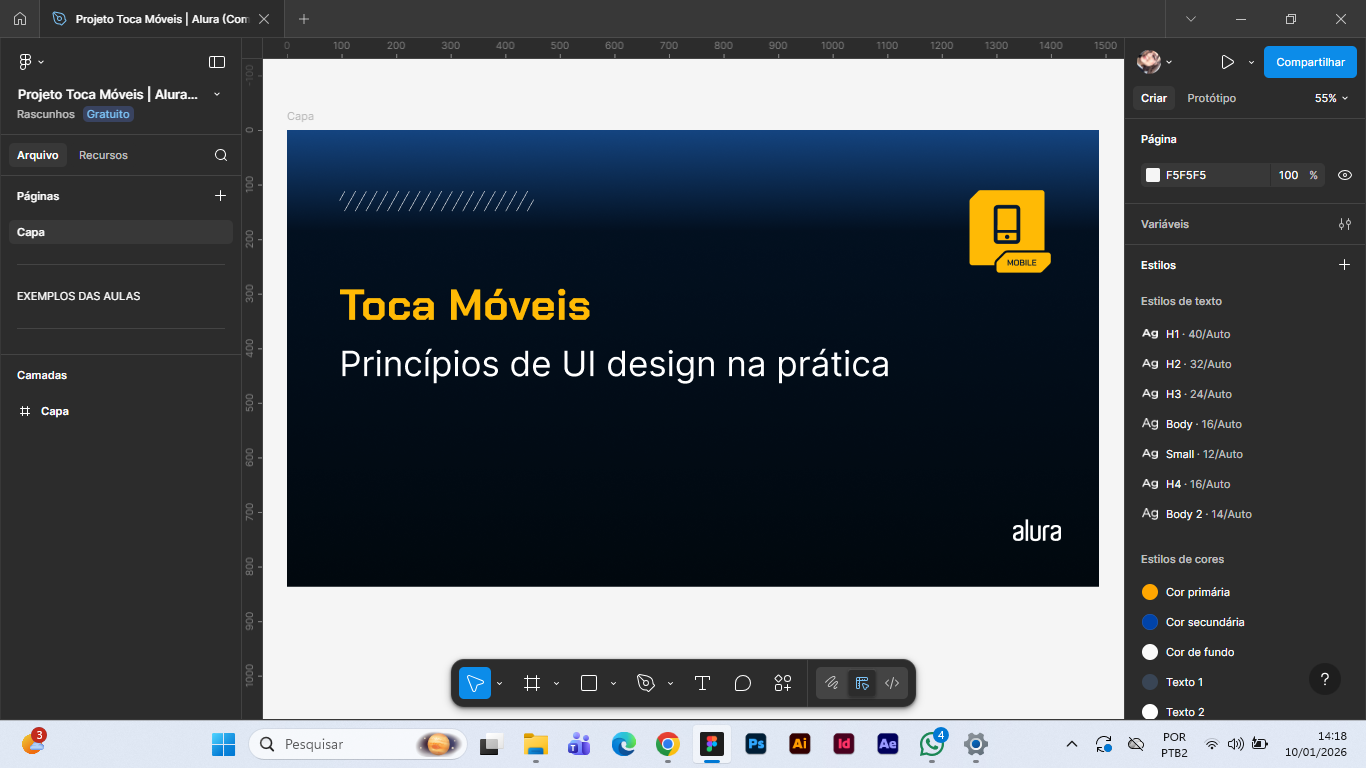Enable the annotate pencil mode
The height and width of the screenshot is (768, 1366).
832,683
